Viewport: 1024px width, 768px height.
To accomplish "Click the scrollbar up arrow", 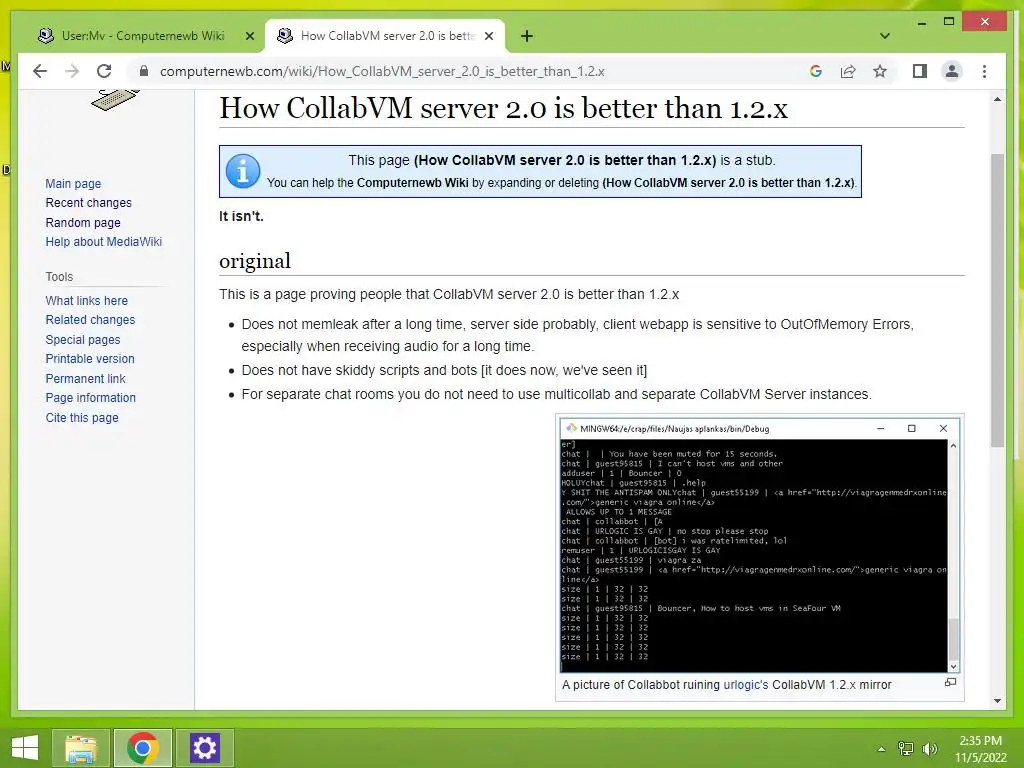I will pos(997,99).
